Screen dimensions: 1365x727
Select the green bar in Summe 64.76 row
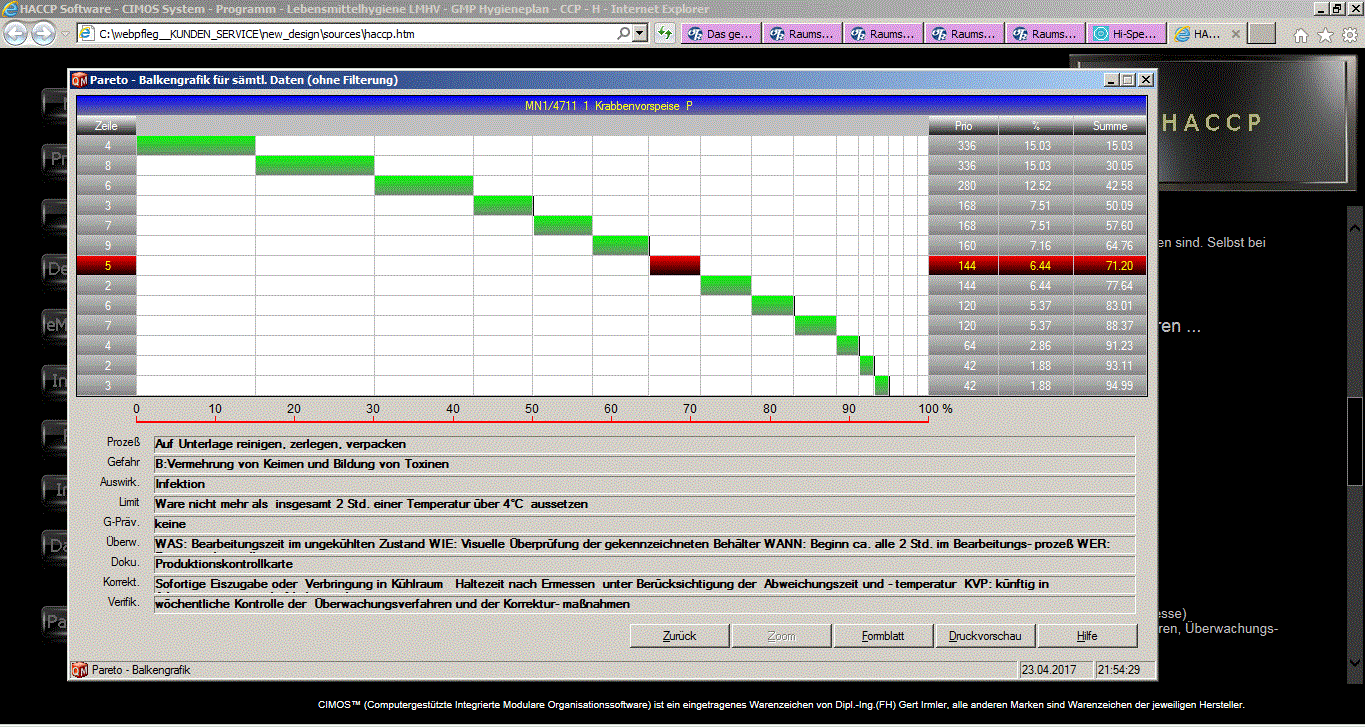(x=621, y=245)
